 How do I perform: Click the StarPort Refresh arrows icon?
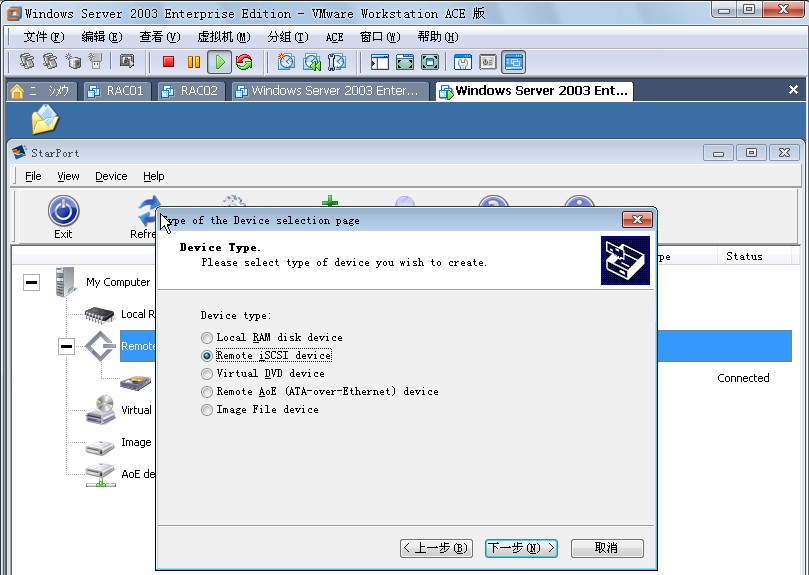[x=147, y=211]
